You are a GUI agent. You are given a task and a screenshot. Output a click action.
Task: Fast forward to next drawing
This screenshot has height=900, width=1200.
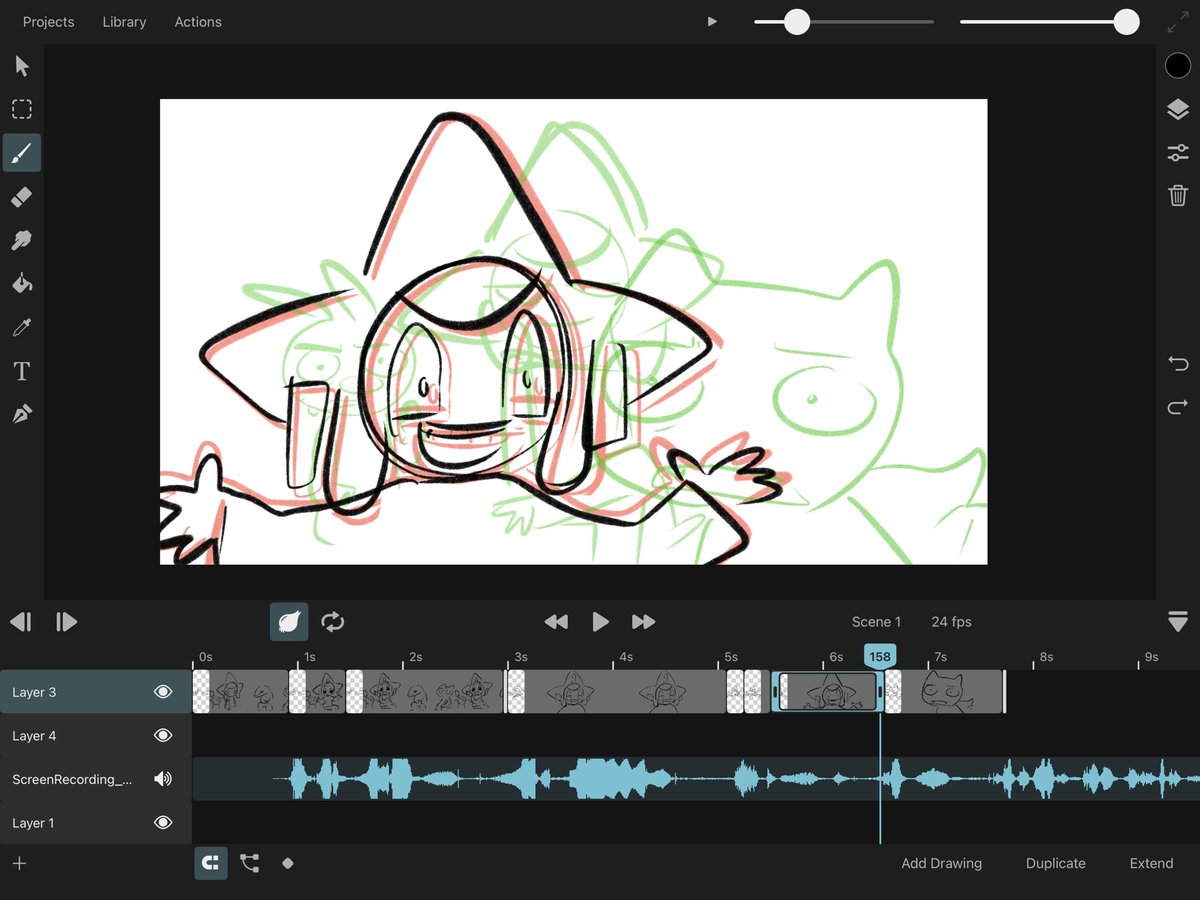click(x=643, y=622)
